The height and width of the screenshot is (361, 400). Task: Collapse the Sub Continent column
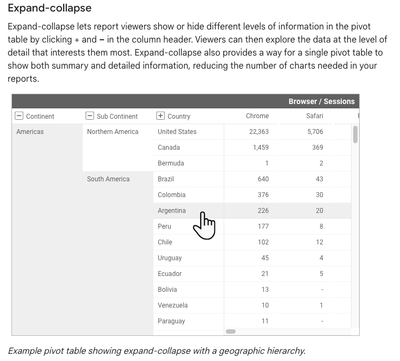click(90, 116)
